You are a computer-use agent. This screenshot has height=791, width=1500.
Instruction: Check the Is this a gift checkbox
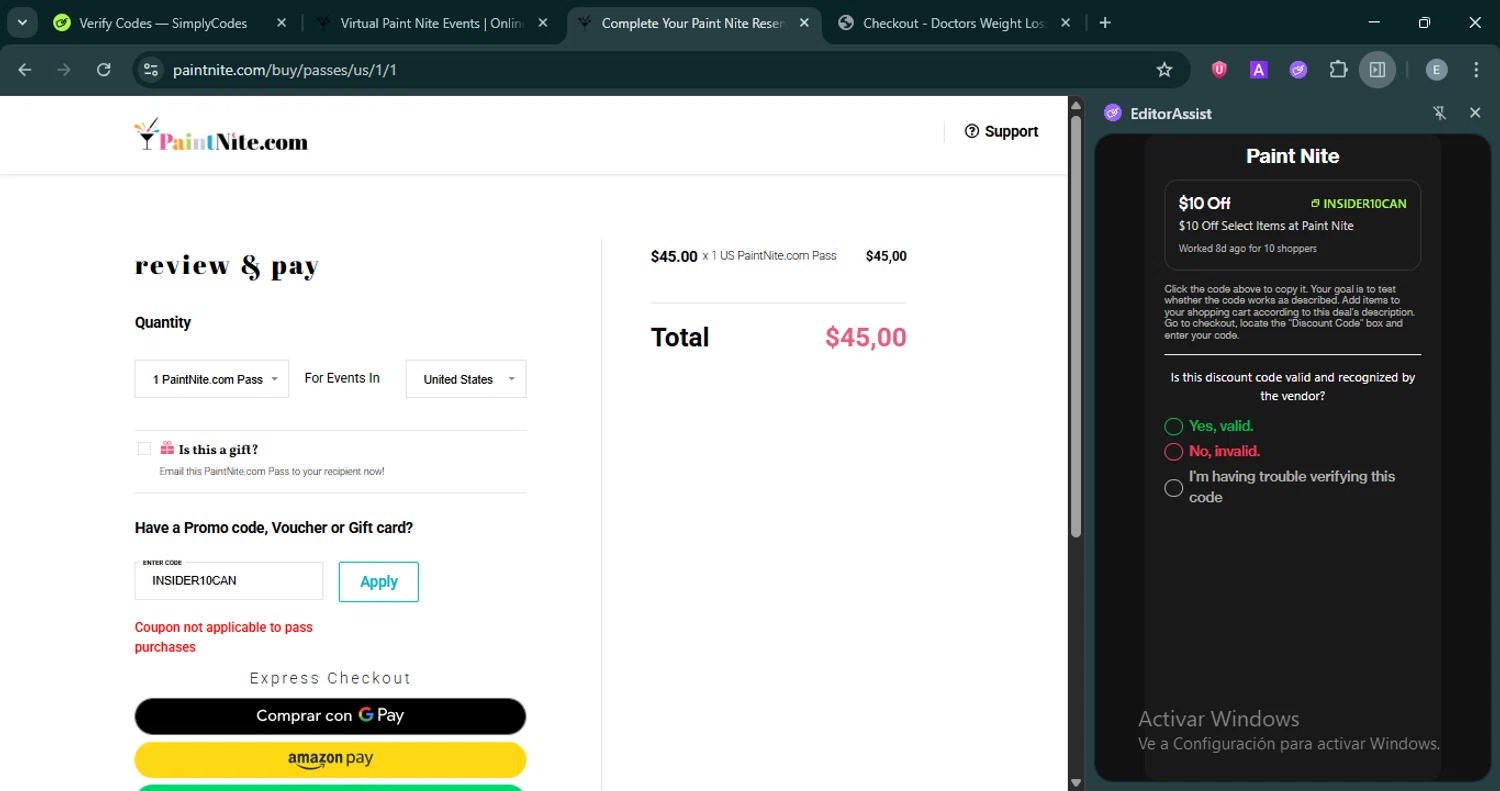(144, 449)
